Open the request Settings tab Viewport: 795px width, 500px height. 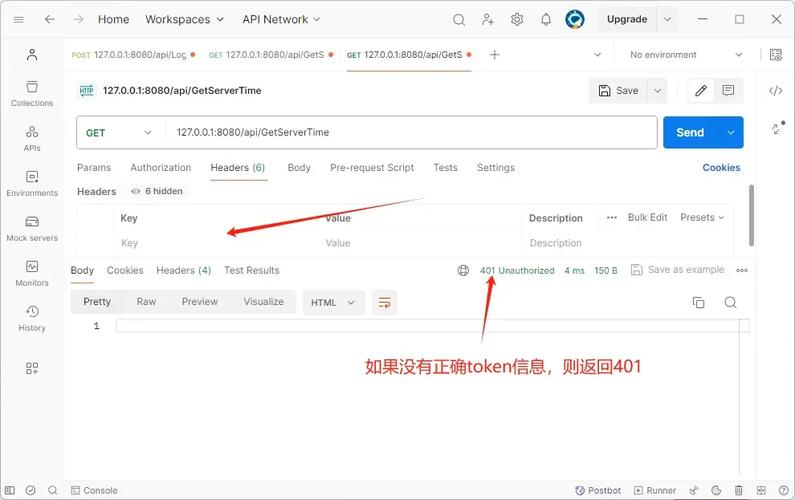point(495,167)
